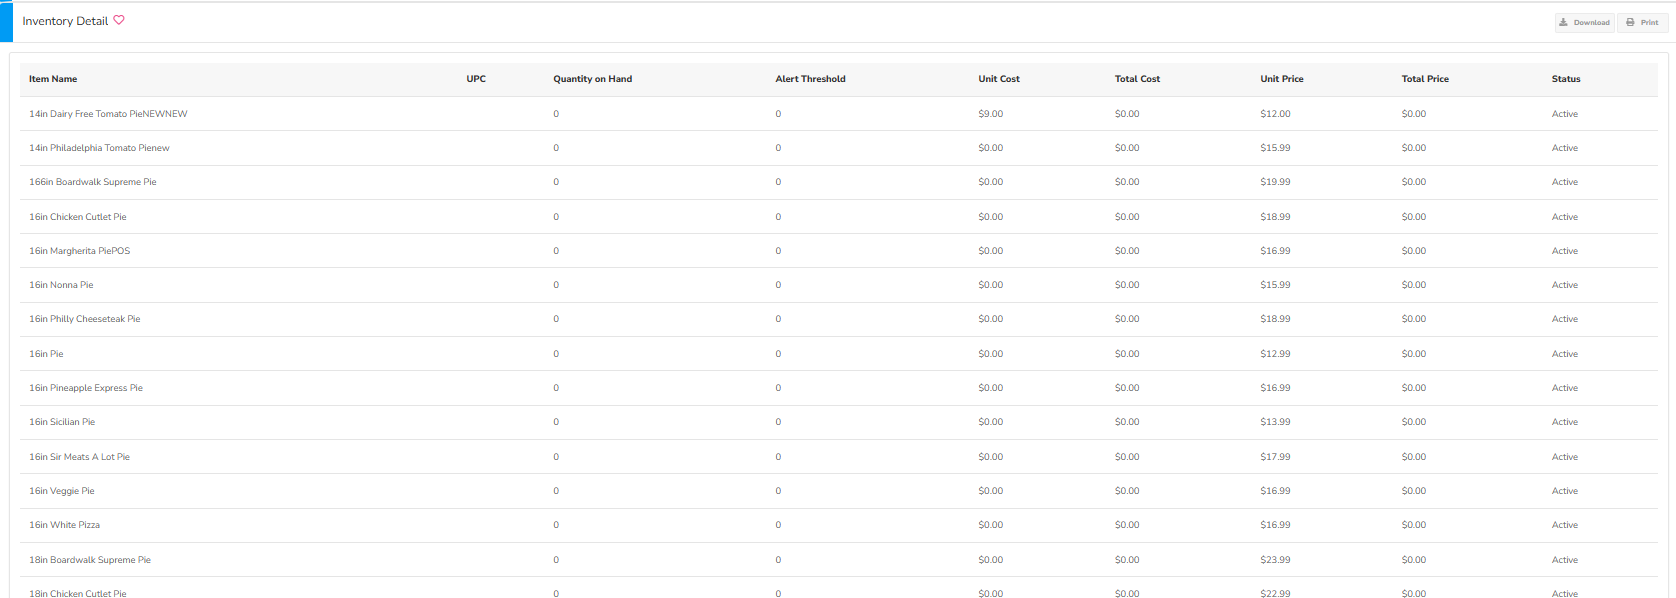Sort by Unit Price column header
This screenshot has width=1676, height=598.
[x=1281, y=79]
